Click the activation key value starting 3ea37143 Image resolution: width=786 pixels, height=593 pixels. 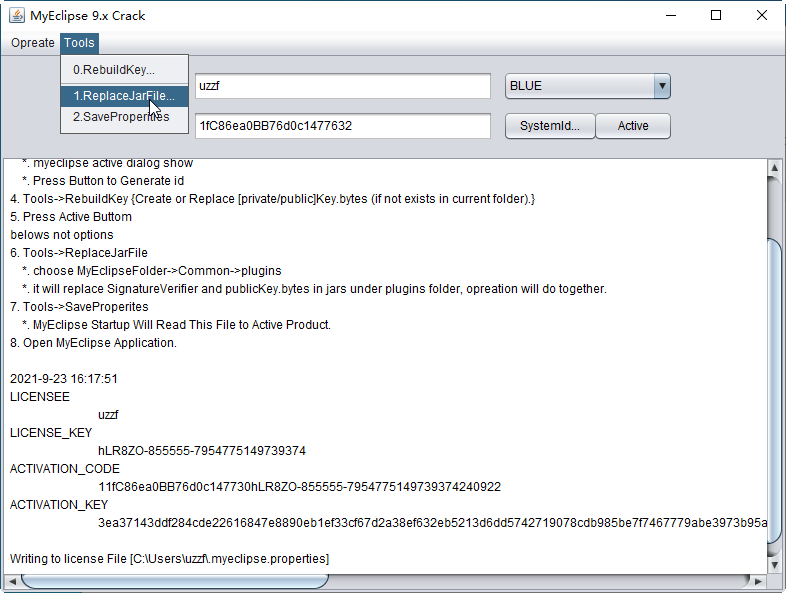pos(432,523)
